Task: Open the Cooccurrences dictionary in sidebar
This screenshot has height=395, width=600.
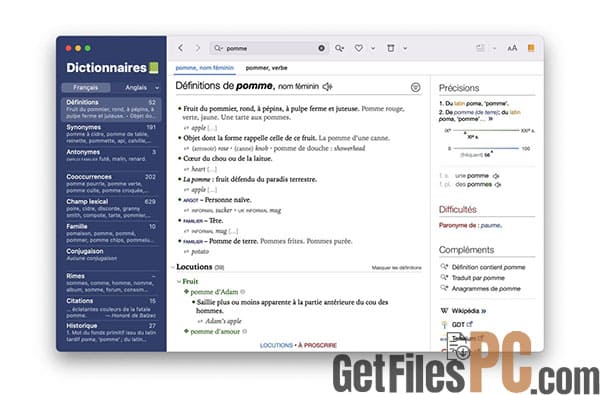Action: (x=111, y=183)
